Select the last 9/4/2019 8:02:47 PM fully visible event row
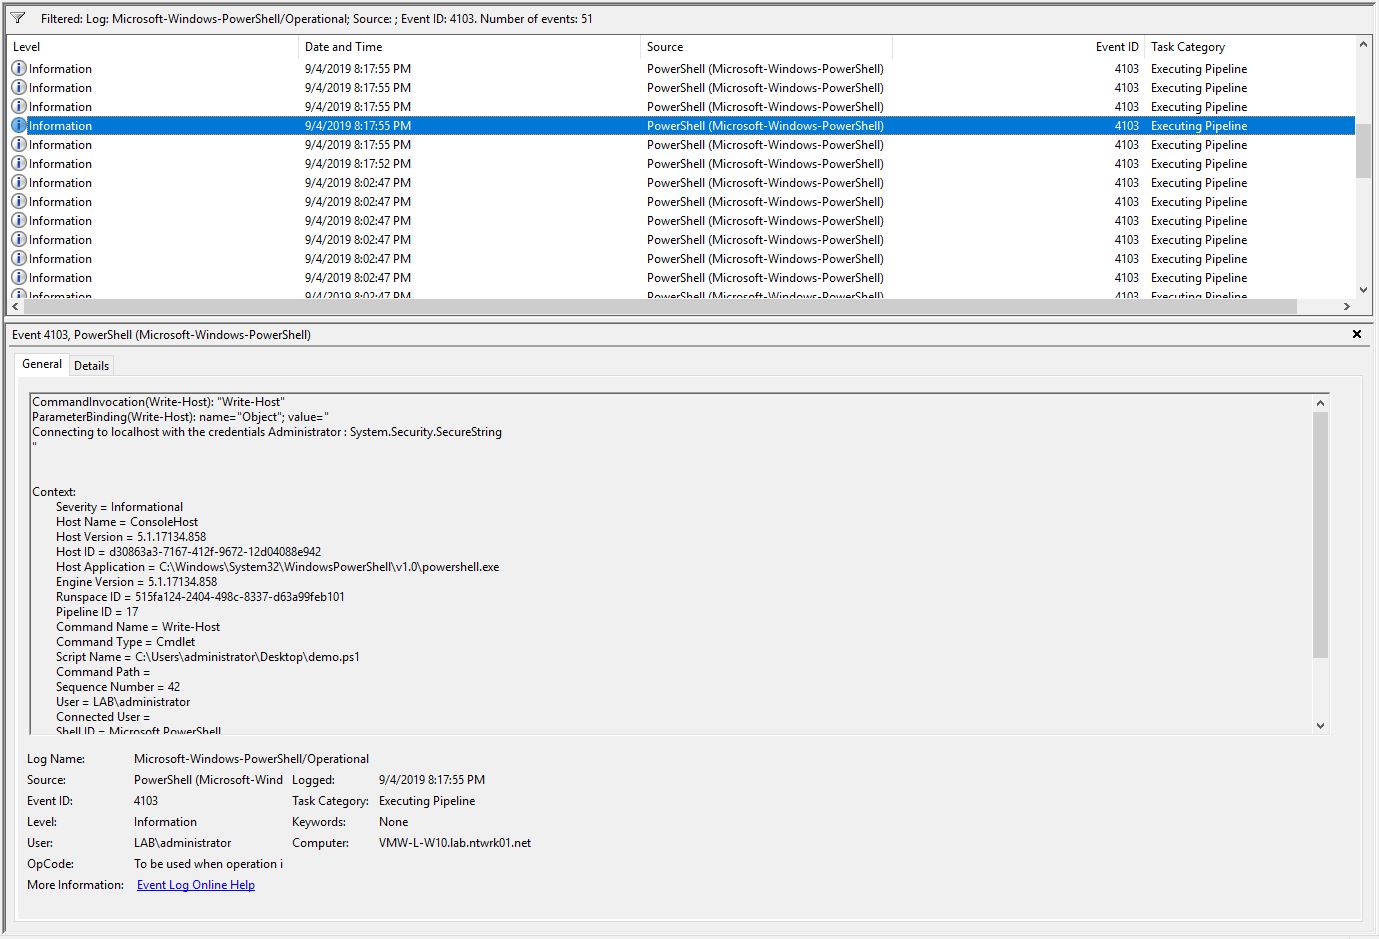 coord(681,278)
